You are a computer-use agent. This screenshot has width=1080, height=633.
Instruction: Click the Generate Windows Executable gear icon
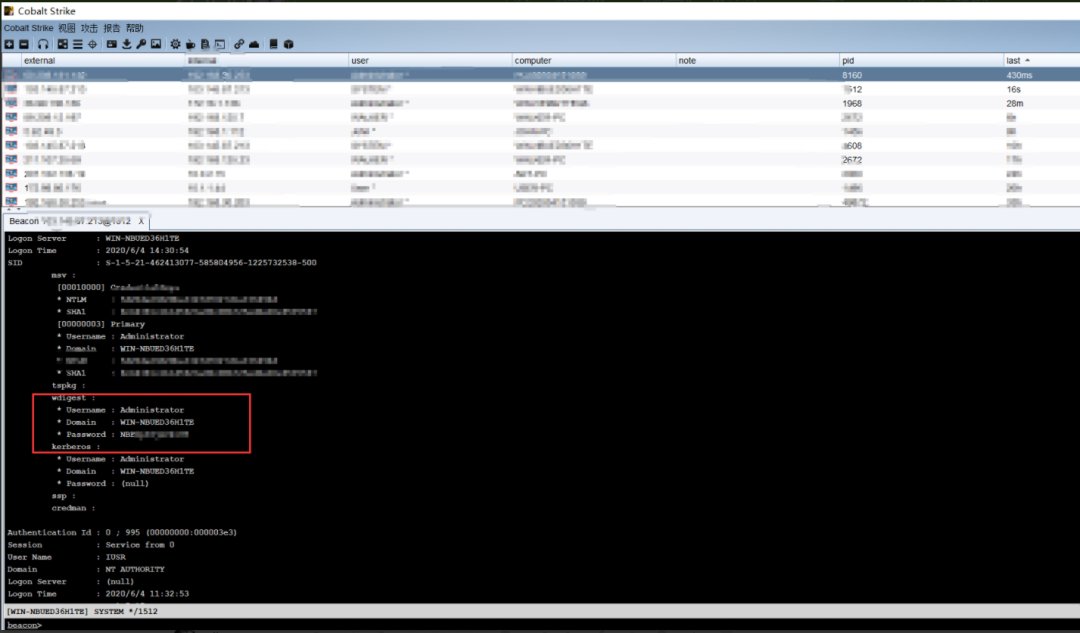(176, 44)
